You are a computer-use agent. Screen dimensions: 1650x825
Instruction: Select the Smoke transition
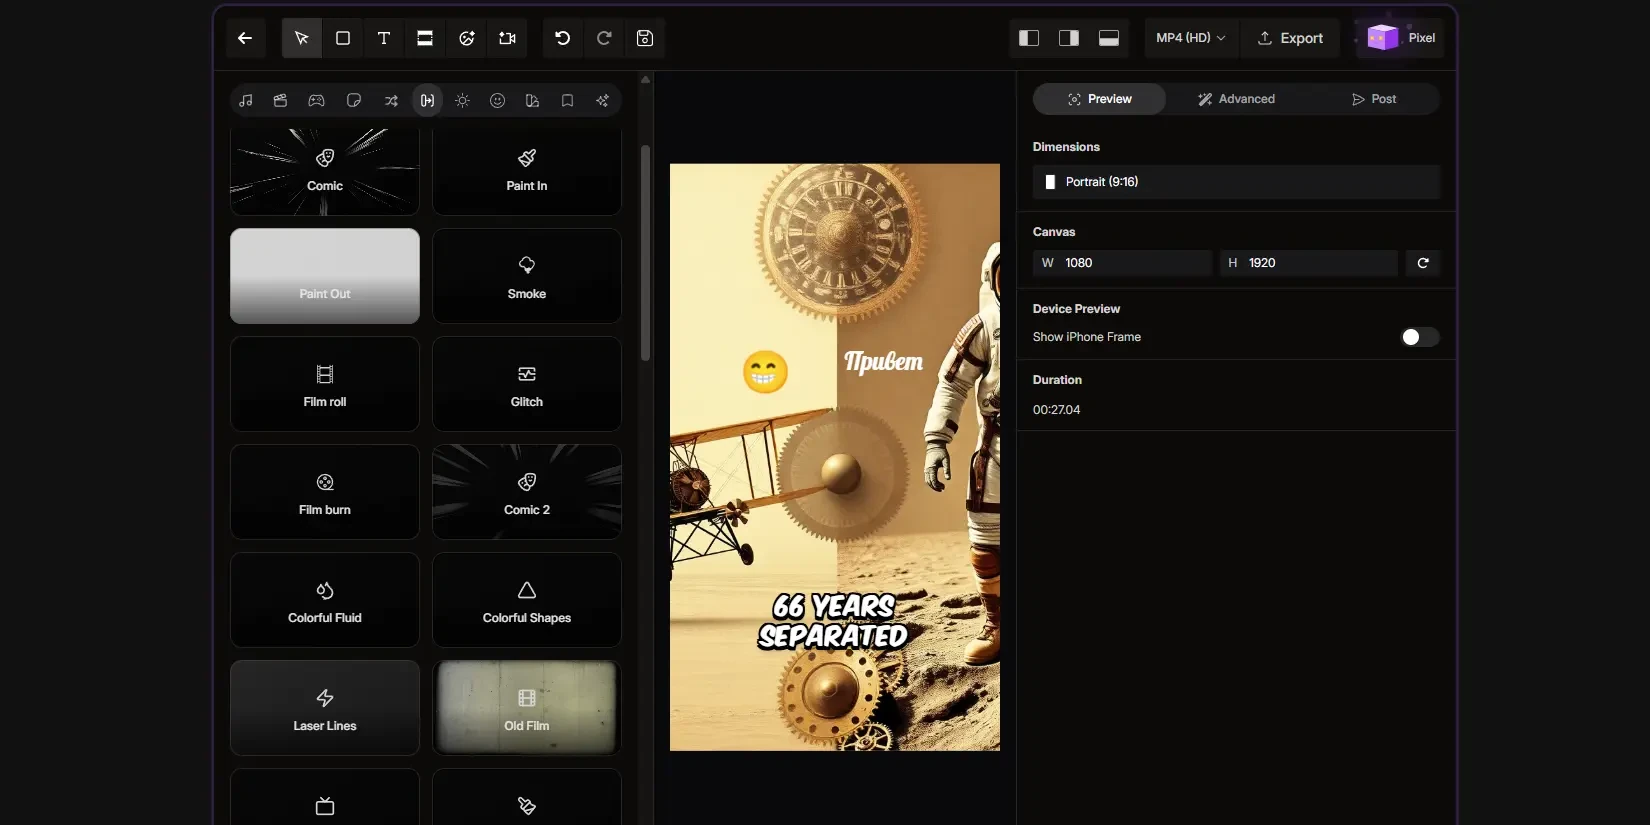527,276
